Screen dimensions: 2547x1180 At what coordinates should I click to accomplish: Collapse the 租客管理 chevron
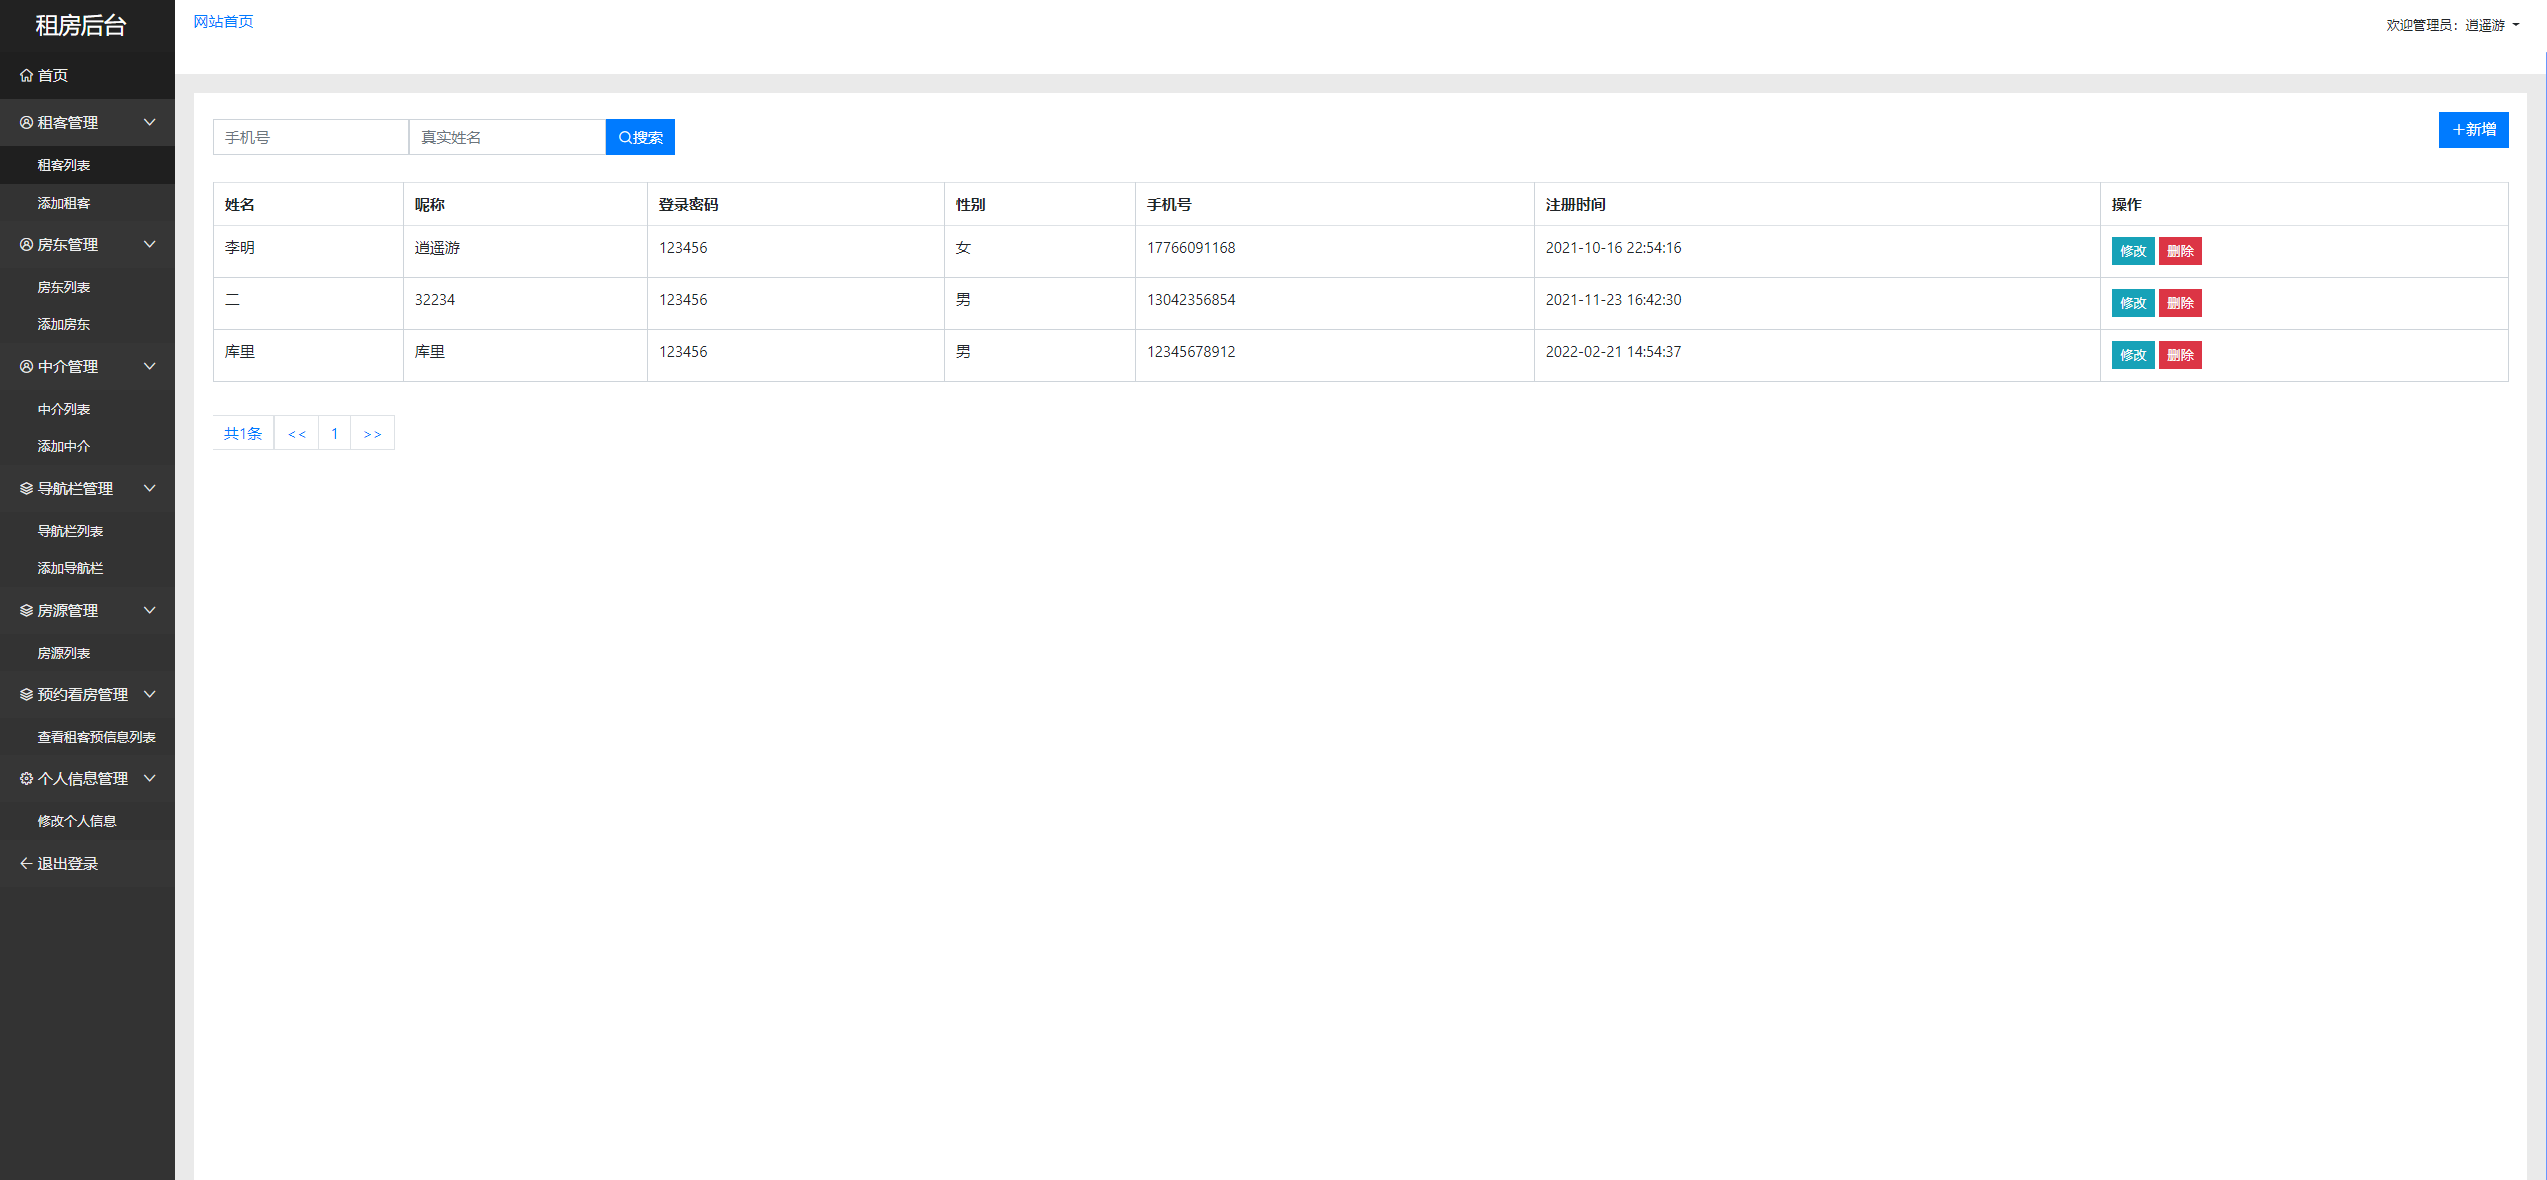(150, 122)
